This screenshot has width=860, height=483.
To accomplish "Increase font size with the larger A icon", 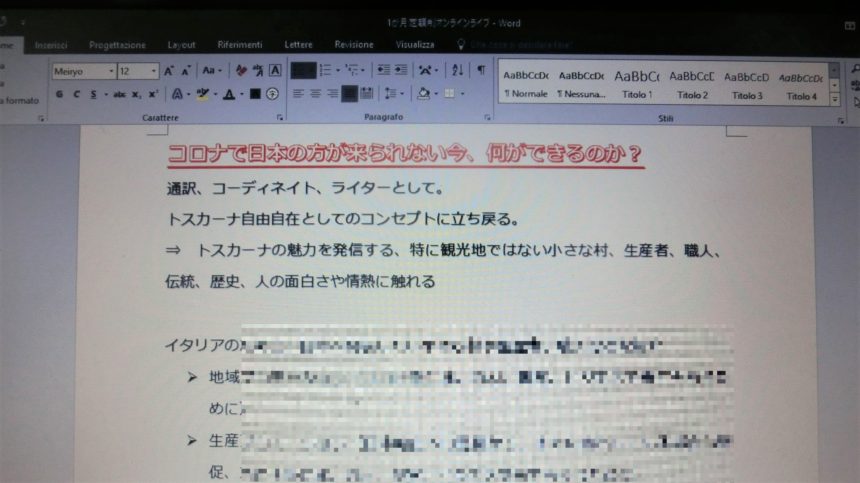I will tap(169, 71).
